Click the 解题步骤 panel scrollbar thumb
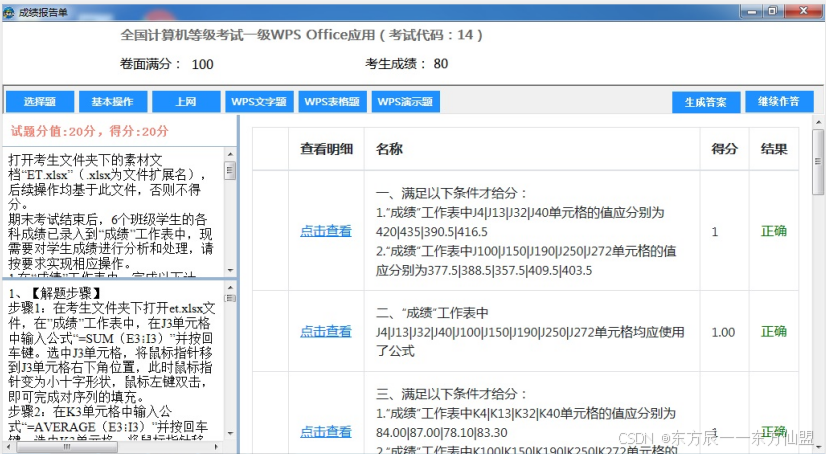The width and height of the screenshot is (826, 454). coord(230,298)
